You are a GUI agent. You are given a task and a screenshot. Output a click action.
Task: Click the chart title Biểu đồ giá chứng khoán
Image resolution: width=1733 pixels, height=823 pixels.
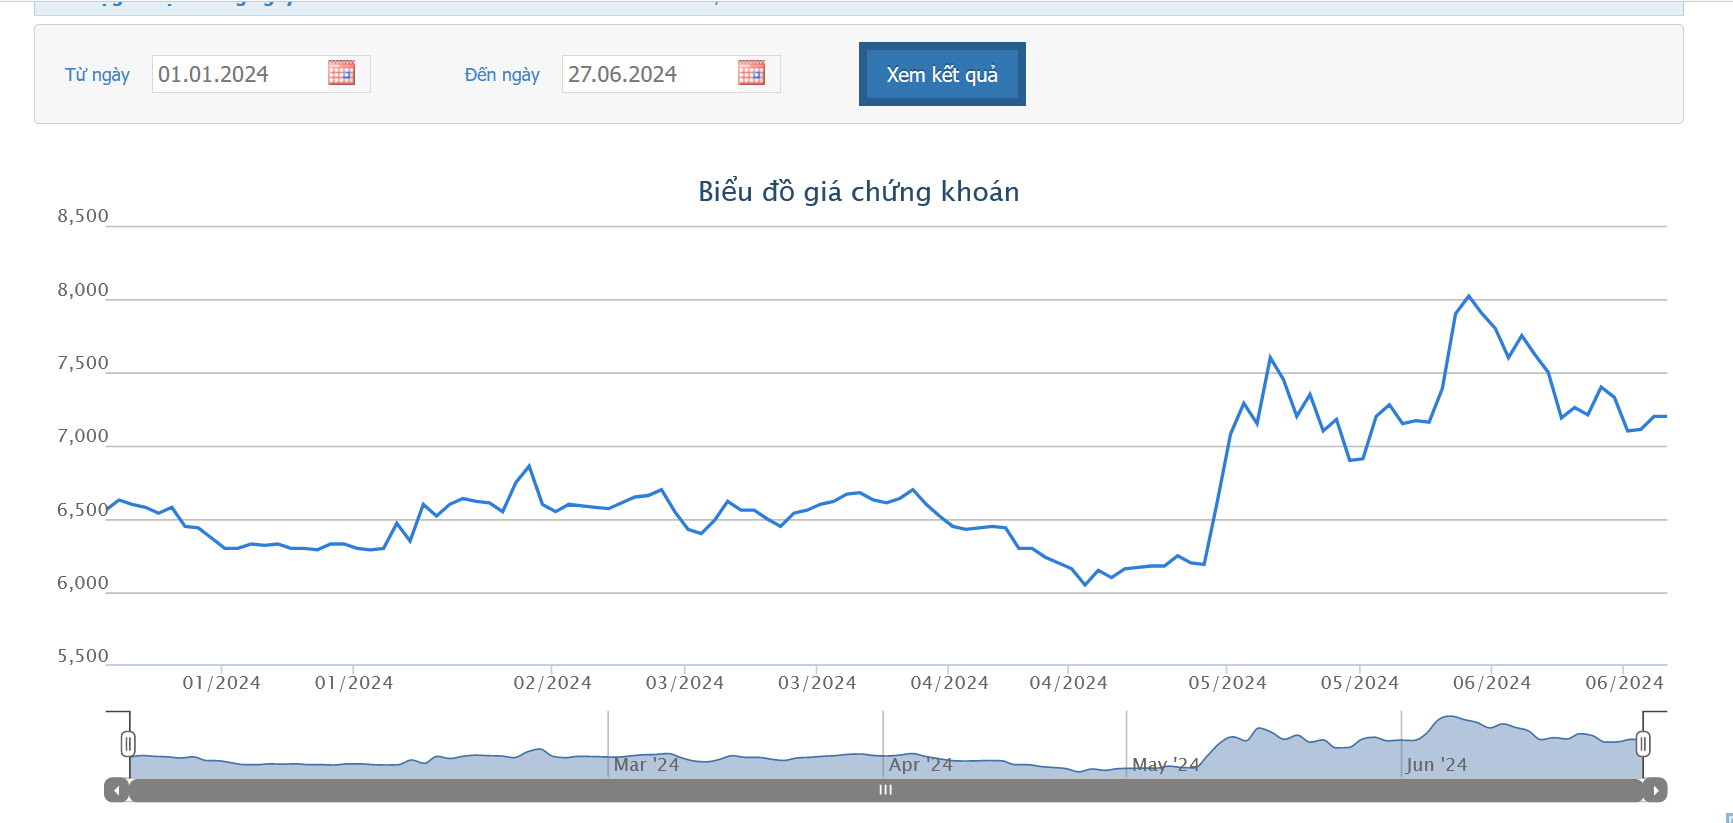(858, 192)
